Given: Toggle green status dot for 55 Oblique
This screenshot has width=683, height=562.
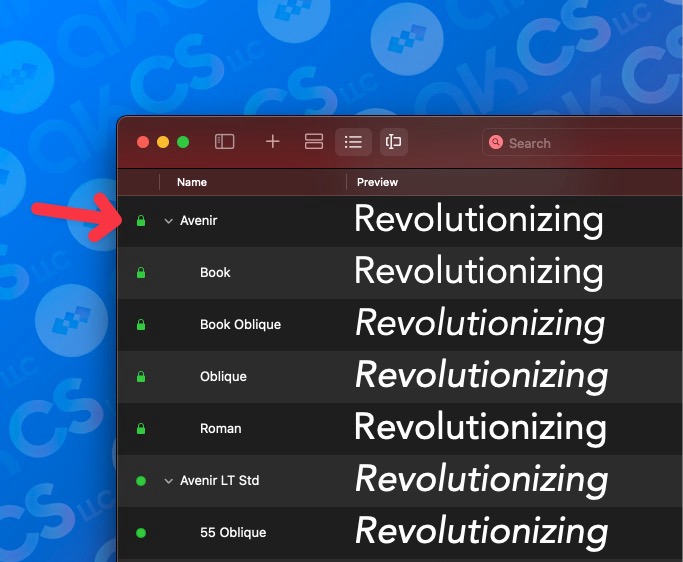Looking at the screenshot, I should tap(141, 532).
